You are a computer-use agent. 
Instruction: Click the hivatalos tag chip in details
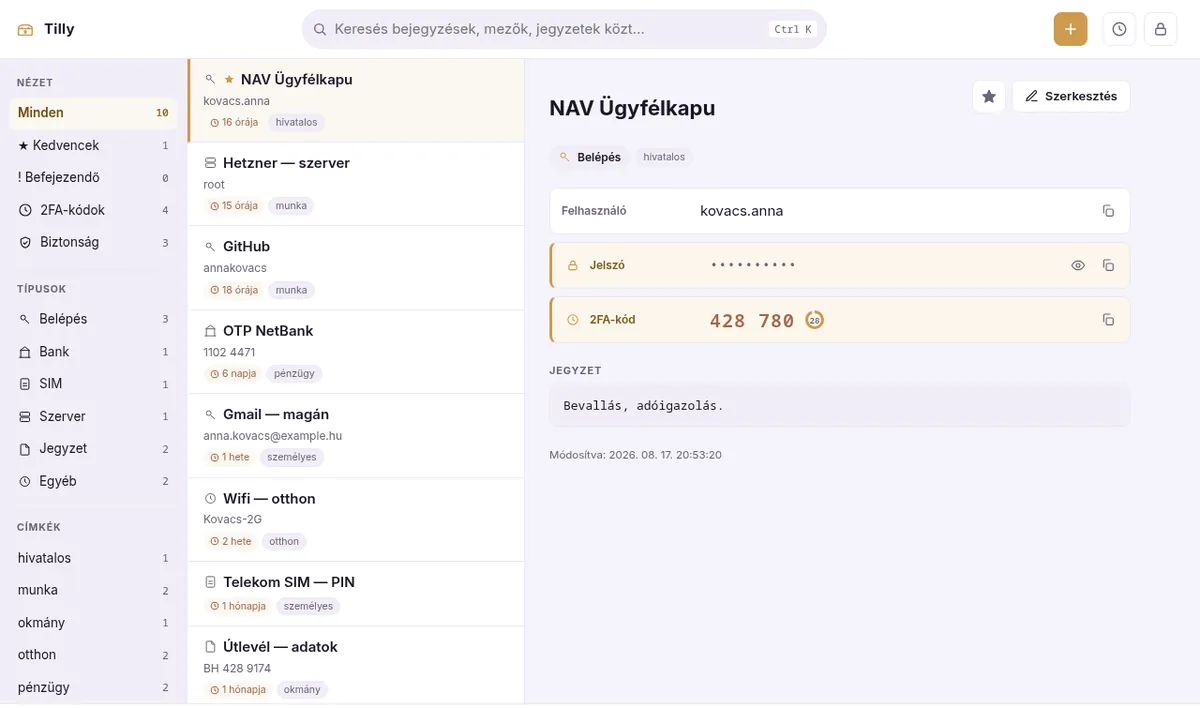click(664, 157)
